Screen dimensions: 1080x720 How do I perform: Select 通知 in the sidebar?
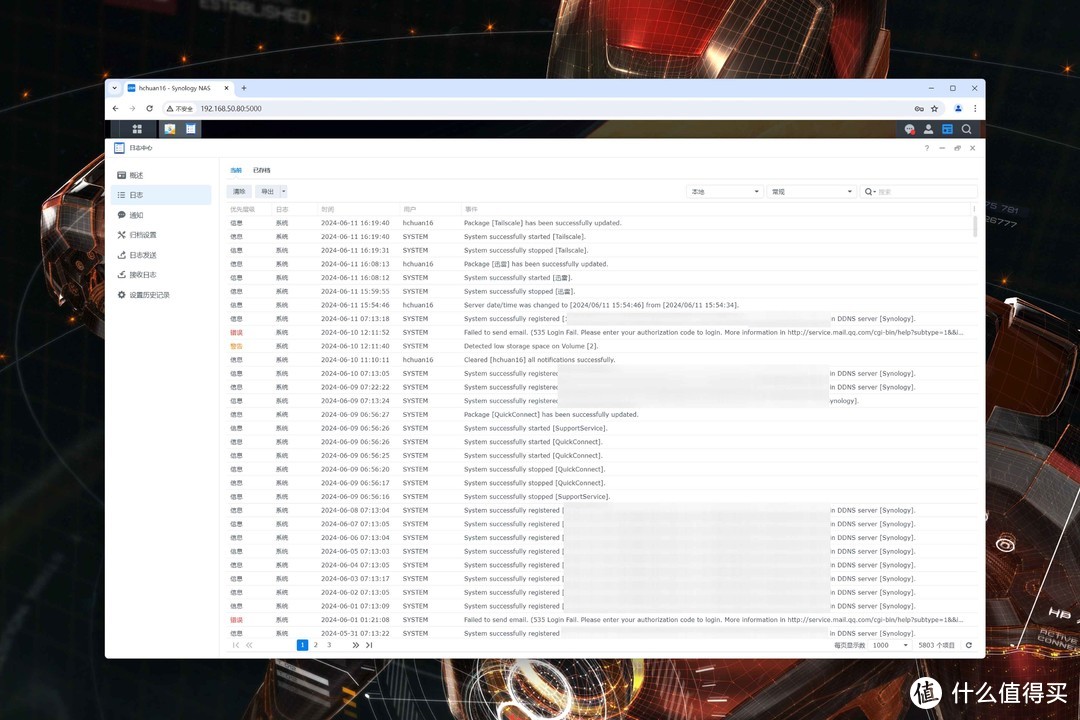tap(136, 215)
